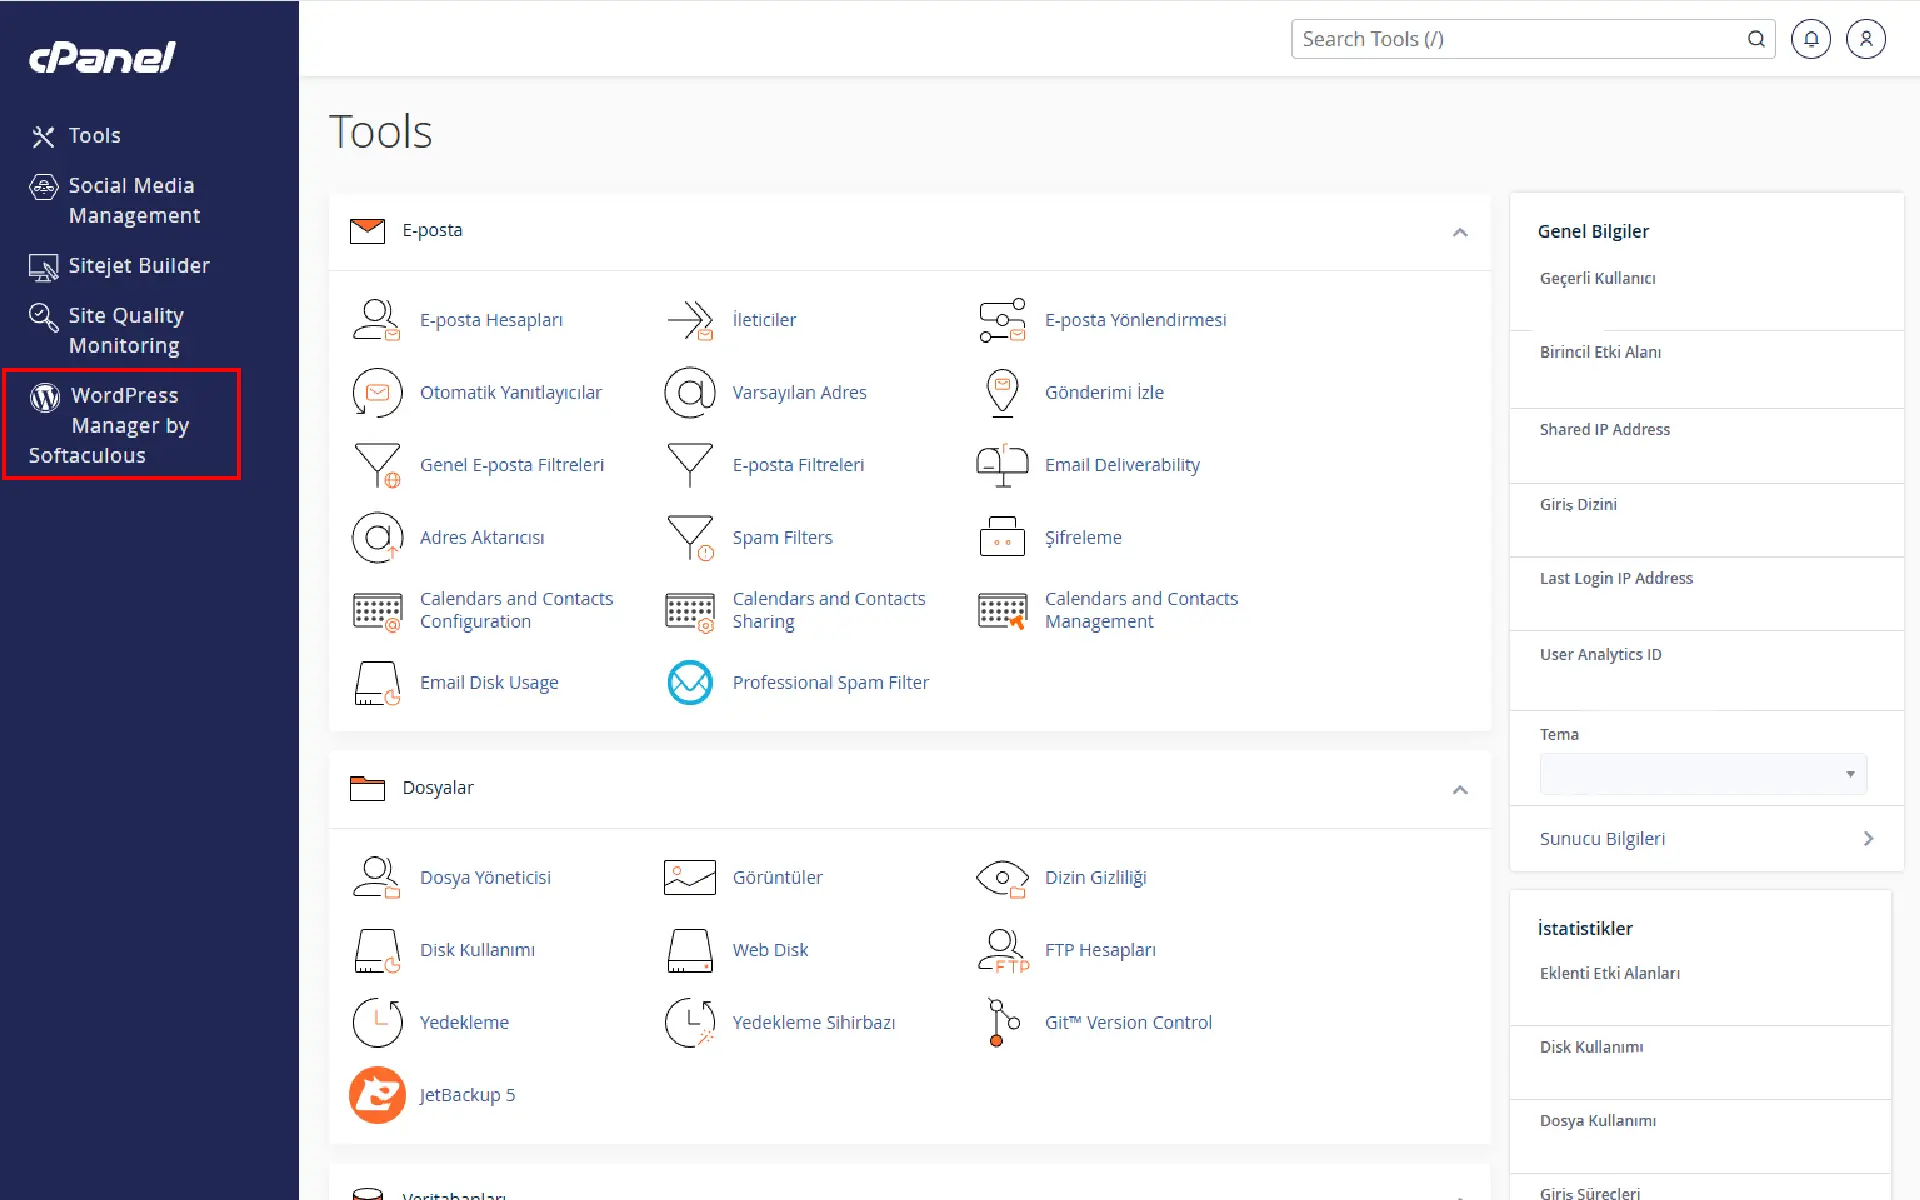Click the Giriş Dizini label
This screenshot has height=1200, width=1920.
[x=1578, y=505]
